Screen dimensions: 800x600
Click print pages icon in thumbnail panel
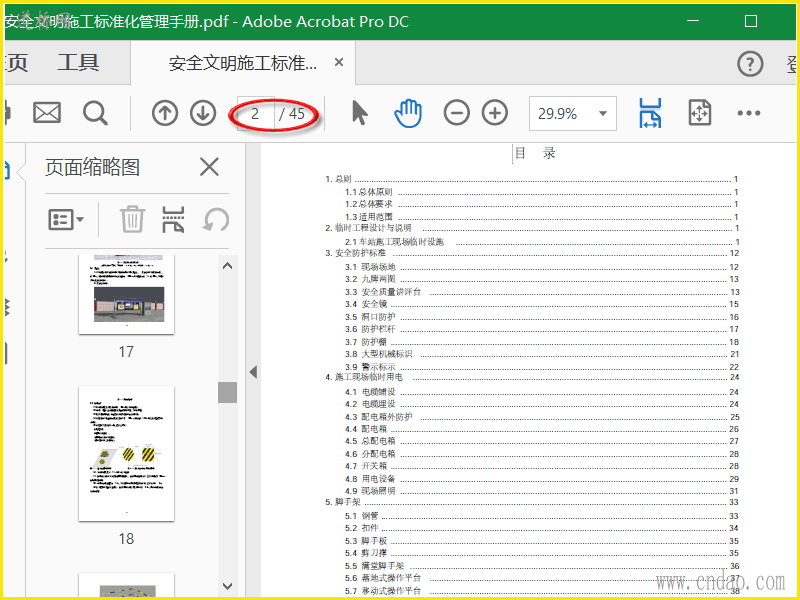coord(173,219)
